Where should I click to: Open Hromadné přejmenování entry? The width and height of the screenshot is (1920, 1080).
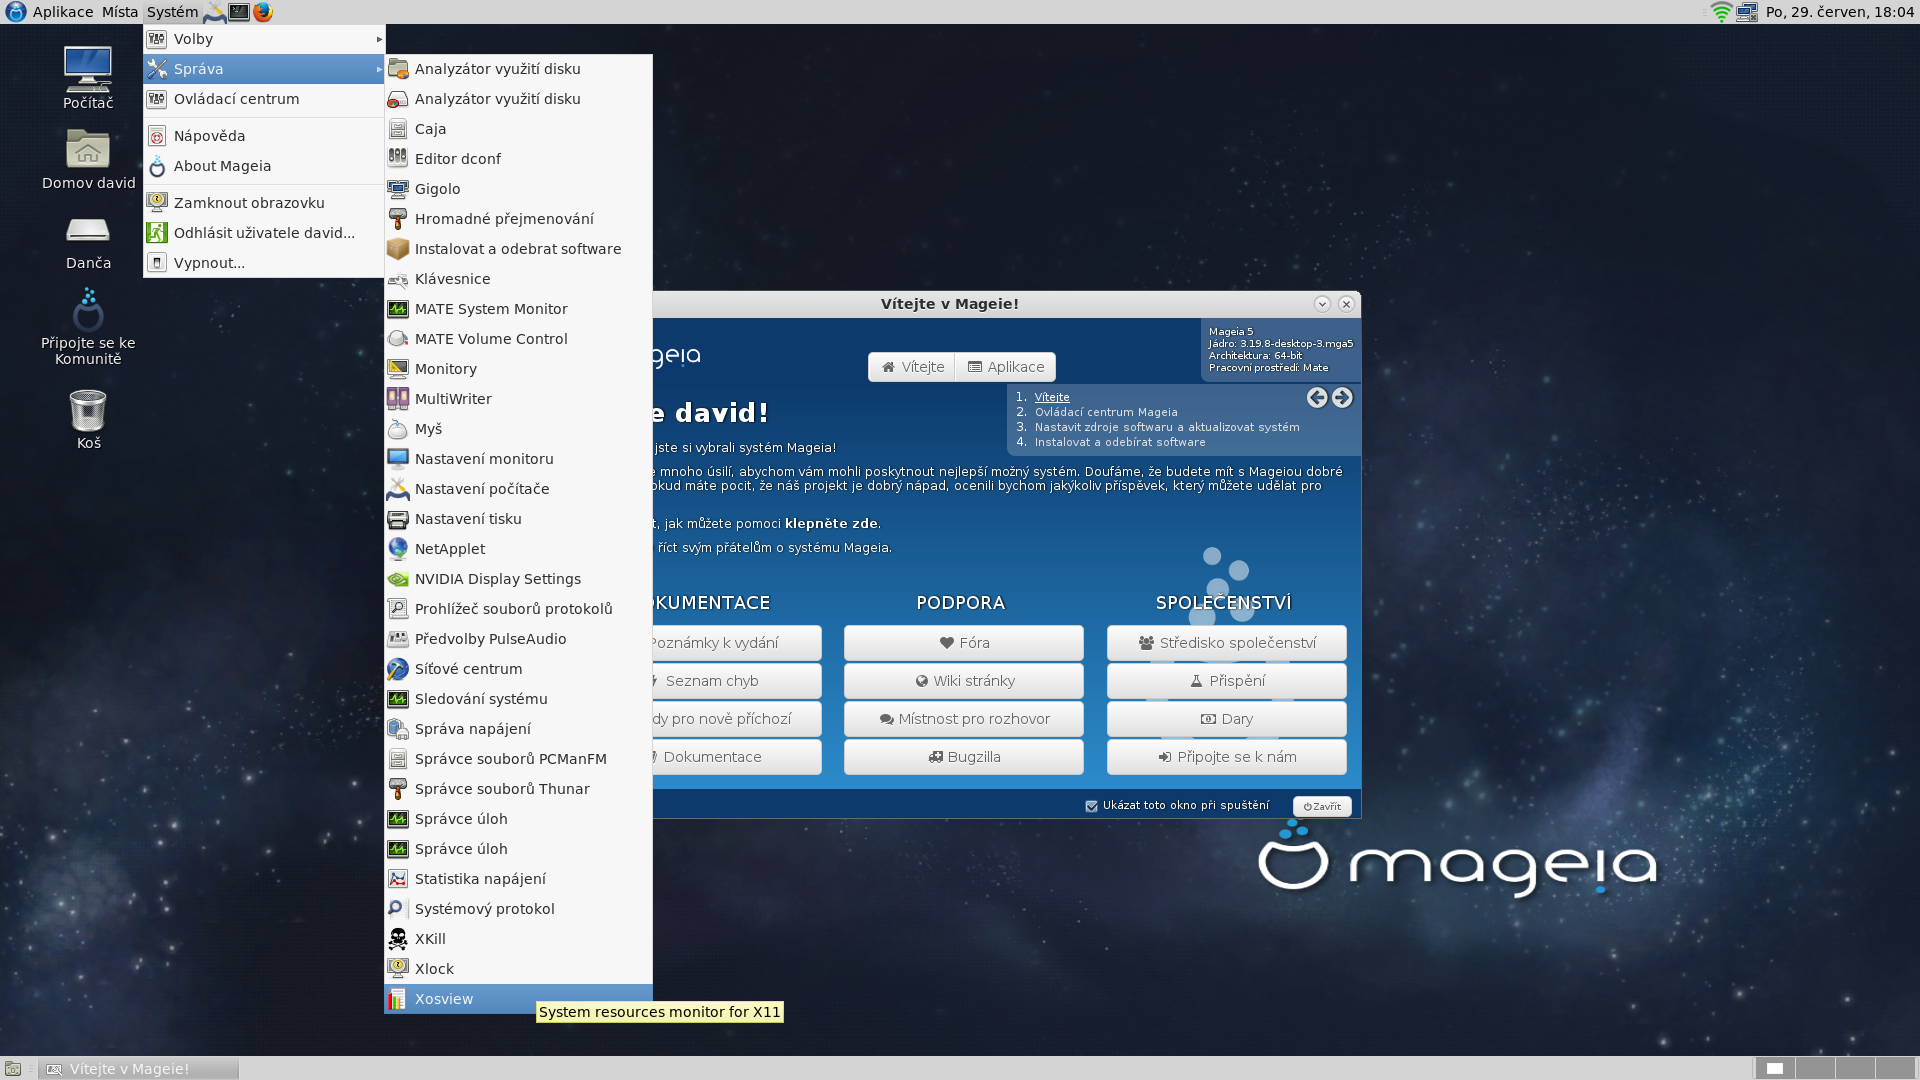[x=518, y=219]
